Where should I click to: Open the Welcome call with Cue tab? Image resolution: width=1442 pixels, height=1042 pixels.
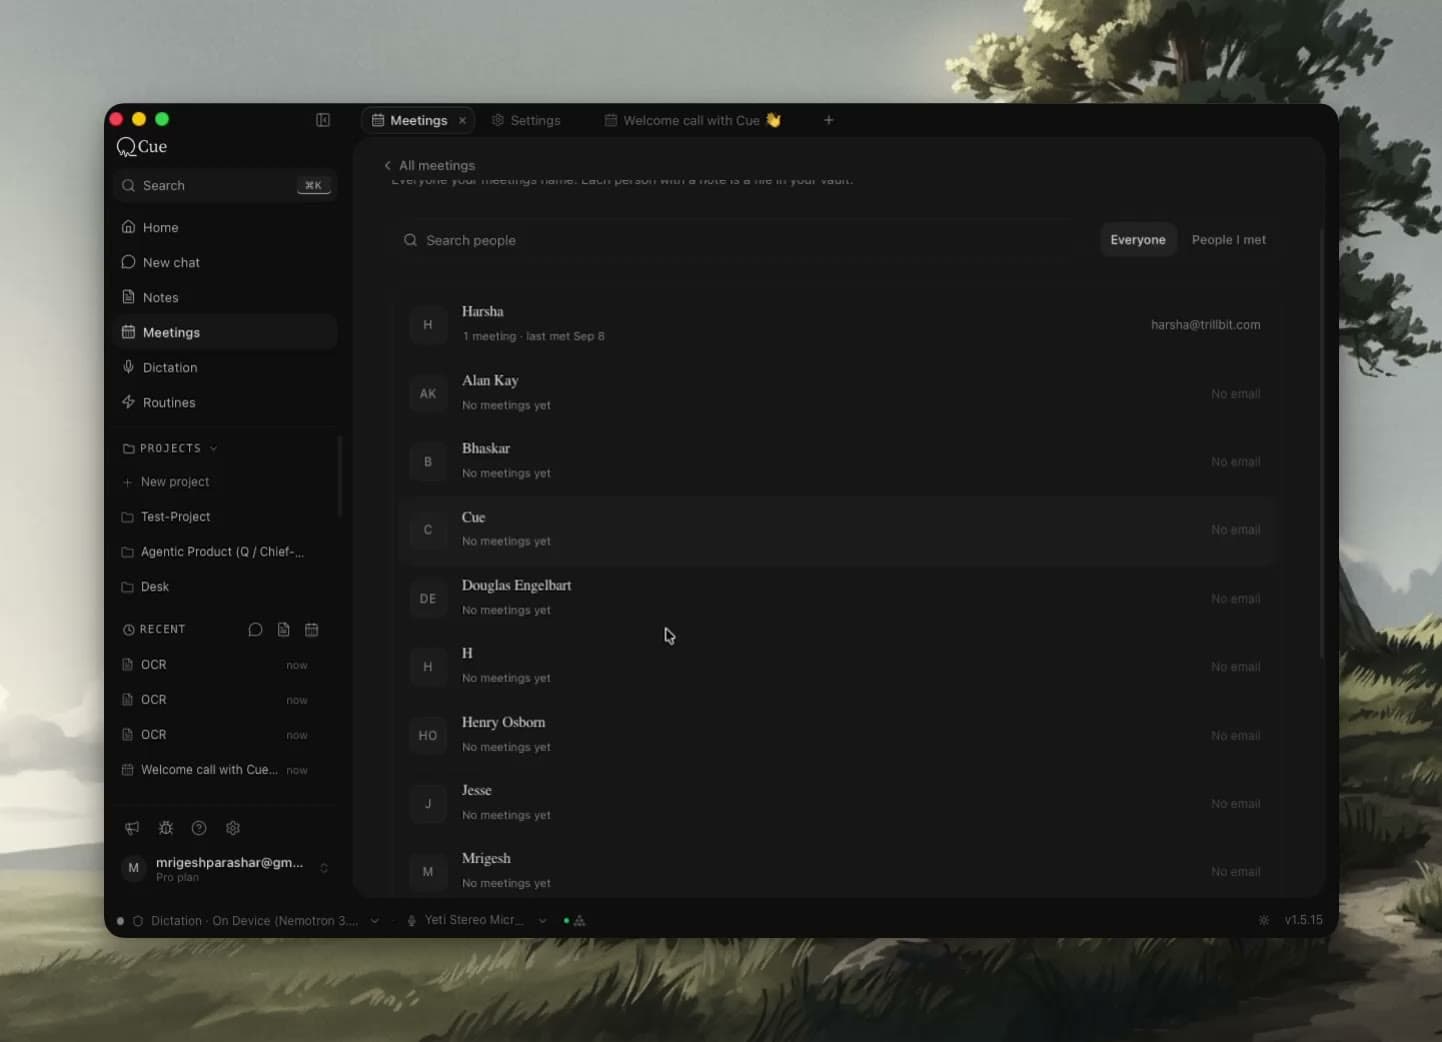point(693,120)
